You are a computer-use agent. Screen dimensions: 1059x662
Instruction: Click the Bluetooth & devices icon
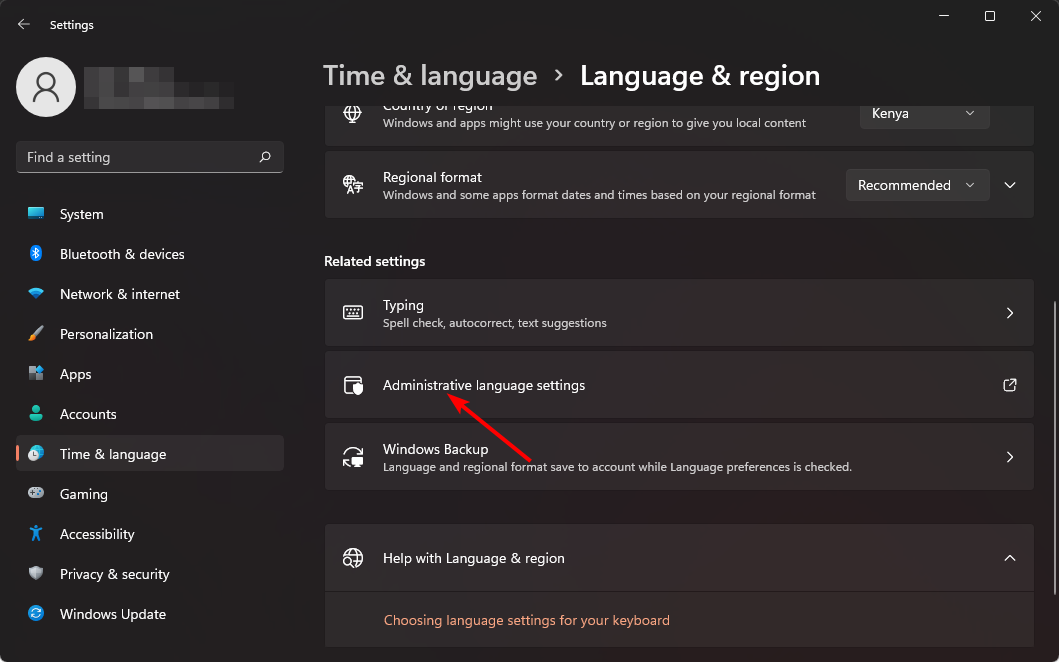click(x=36, y=254)
